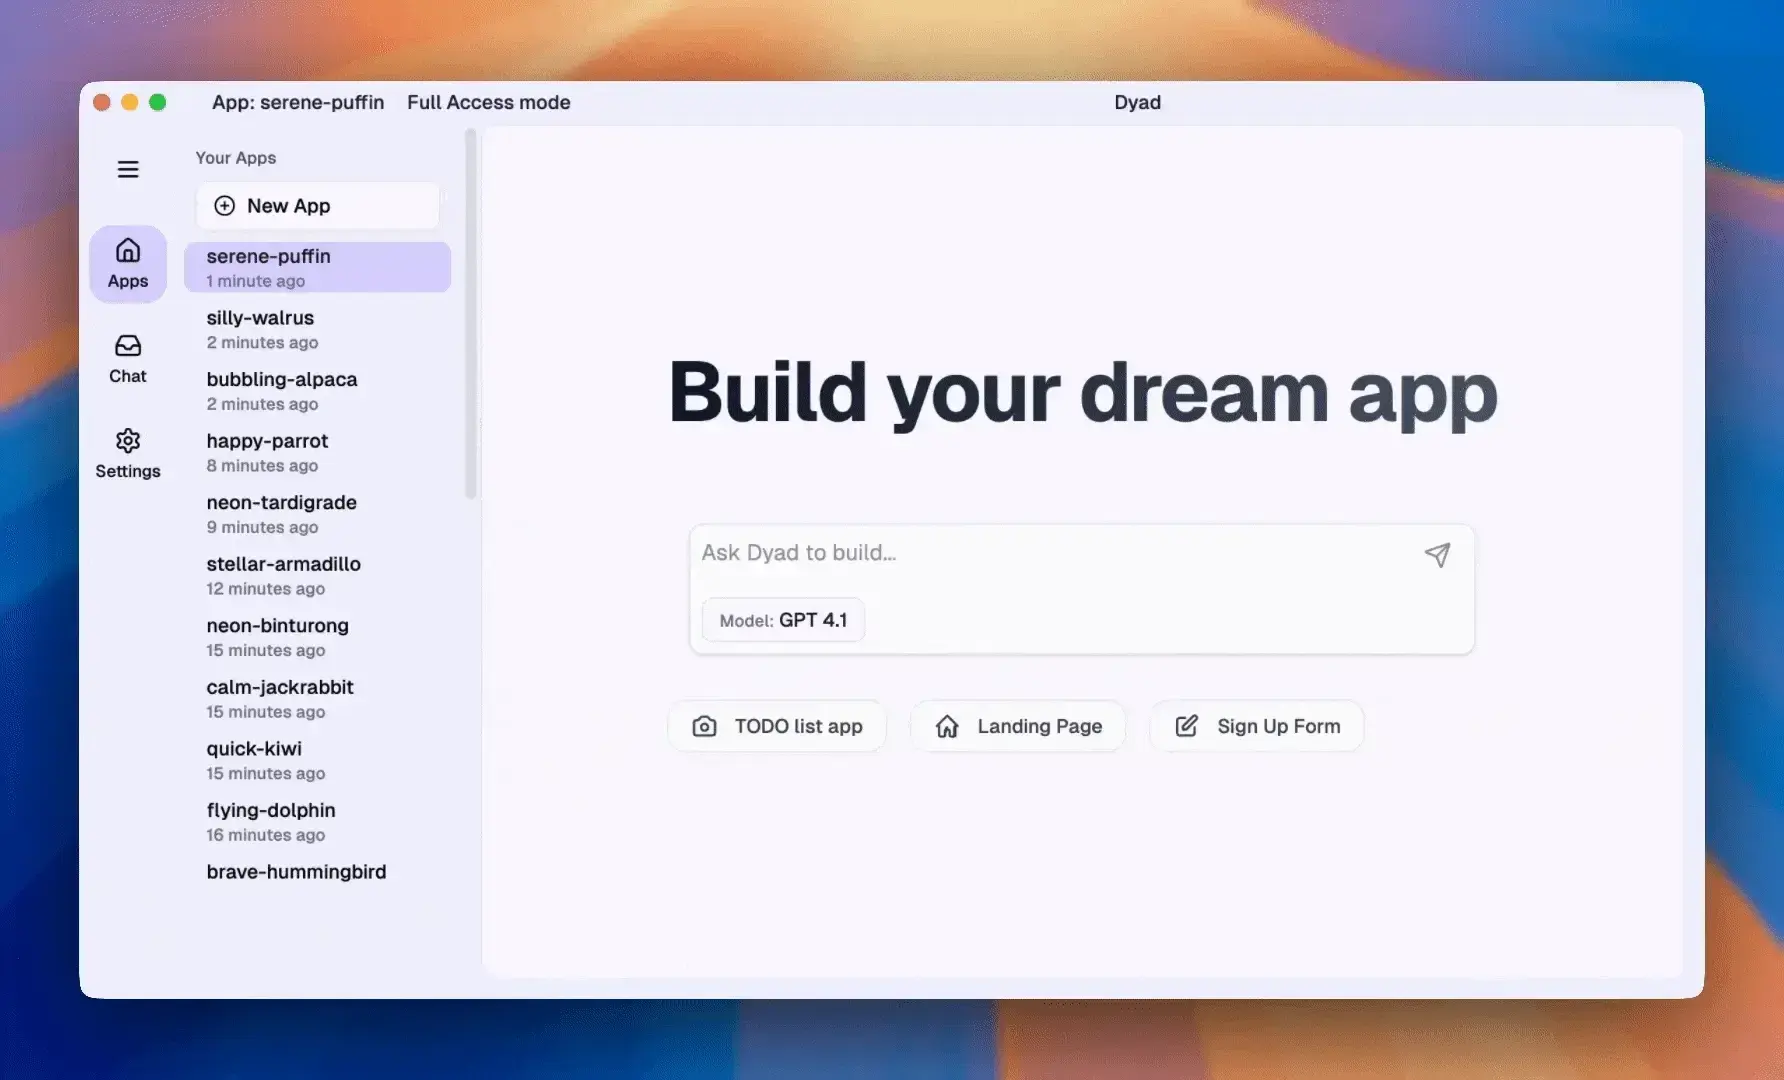Click in the Ask Dyad to build field
The height and width of the screenshot is (1080, 1784).
tap(1050, 553)
